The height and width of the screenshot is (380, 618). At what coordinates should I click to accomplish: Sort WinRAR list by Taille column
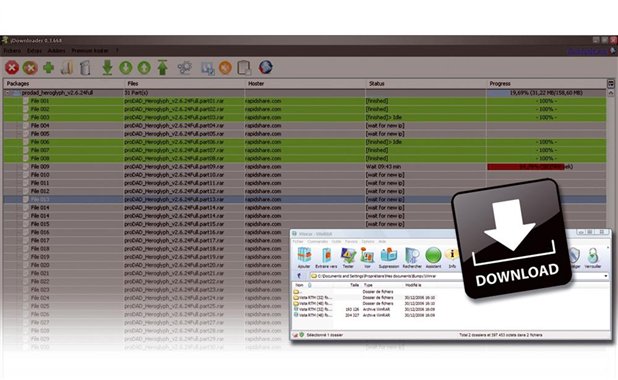355,285
